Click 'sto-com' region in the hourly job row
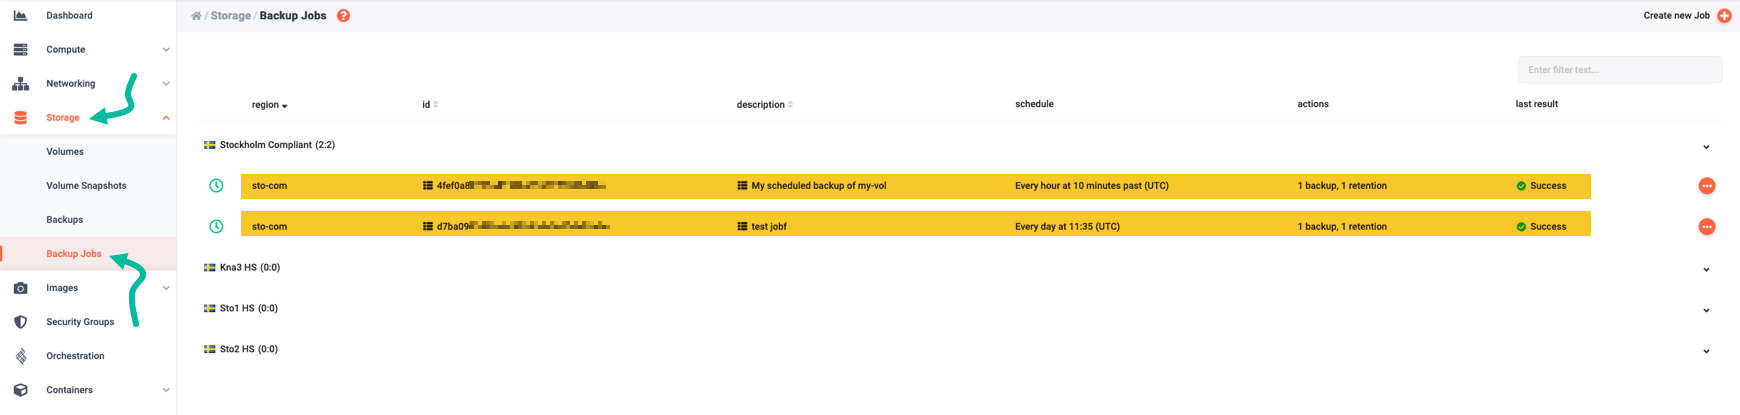 click(269, 186)
